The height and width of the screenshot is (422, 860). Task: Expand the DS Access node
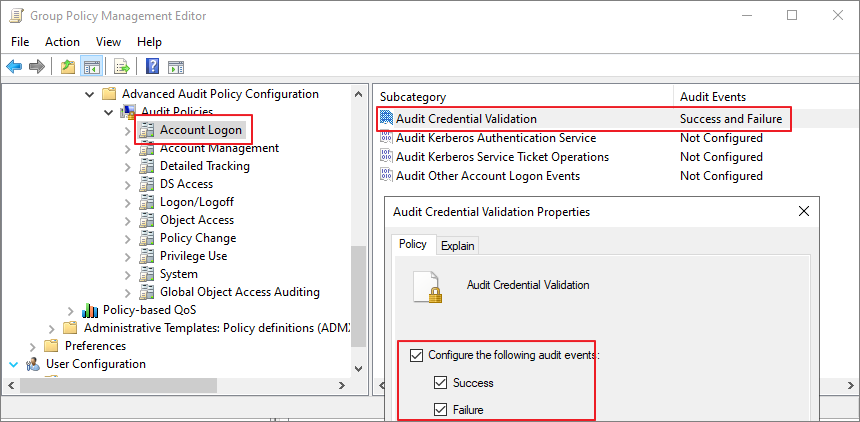127,184
